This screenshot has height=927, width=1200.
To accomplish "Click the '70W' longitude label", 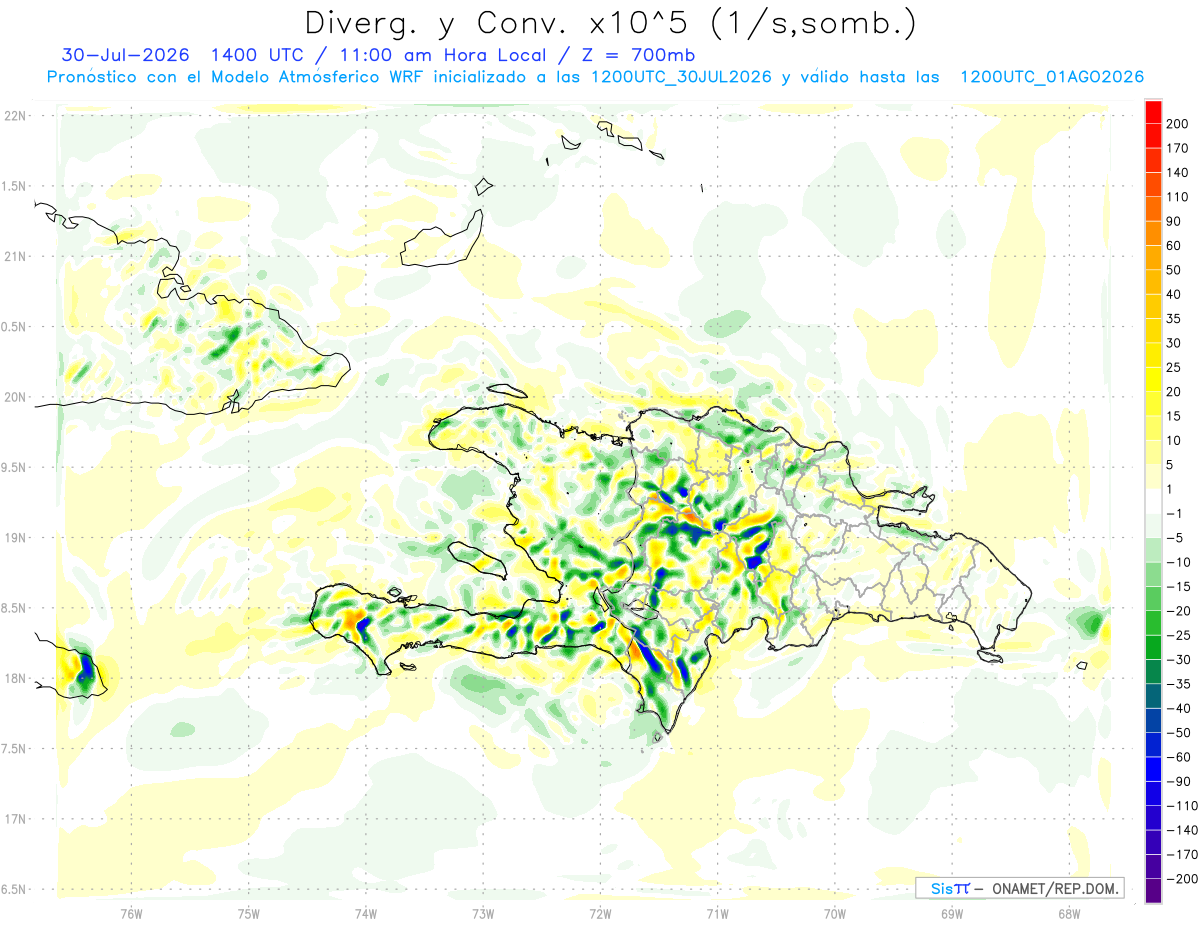I will (x=835, y=912).
